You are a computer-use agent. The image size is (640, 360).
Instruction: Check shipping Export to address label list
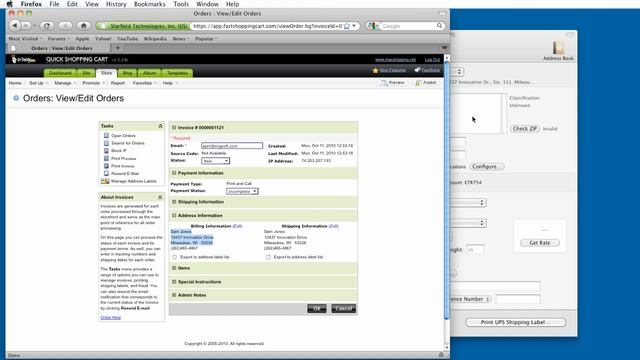coord(268,257)
